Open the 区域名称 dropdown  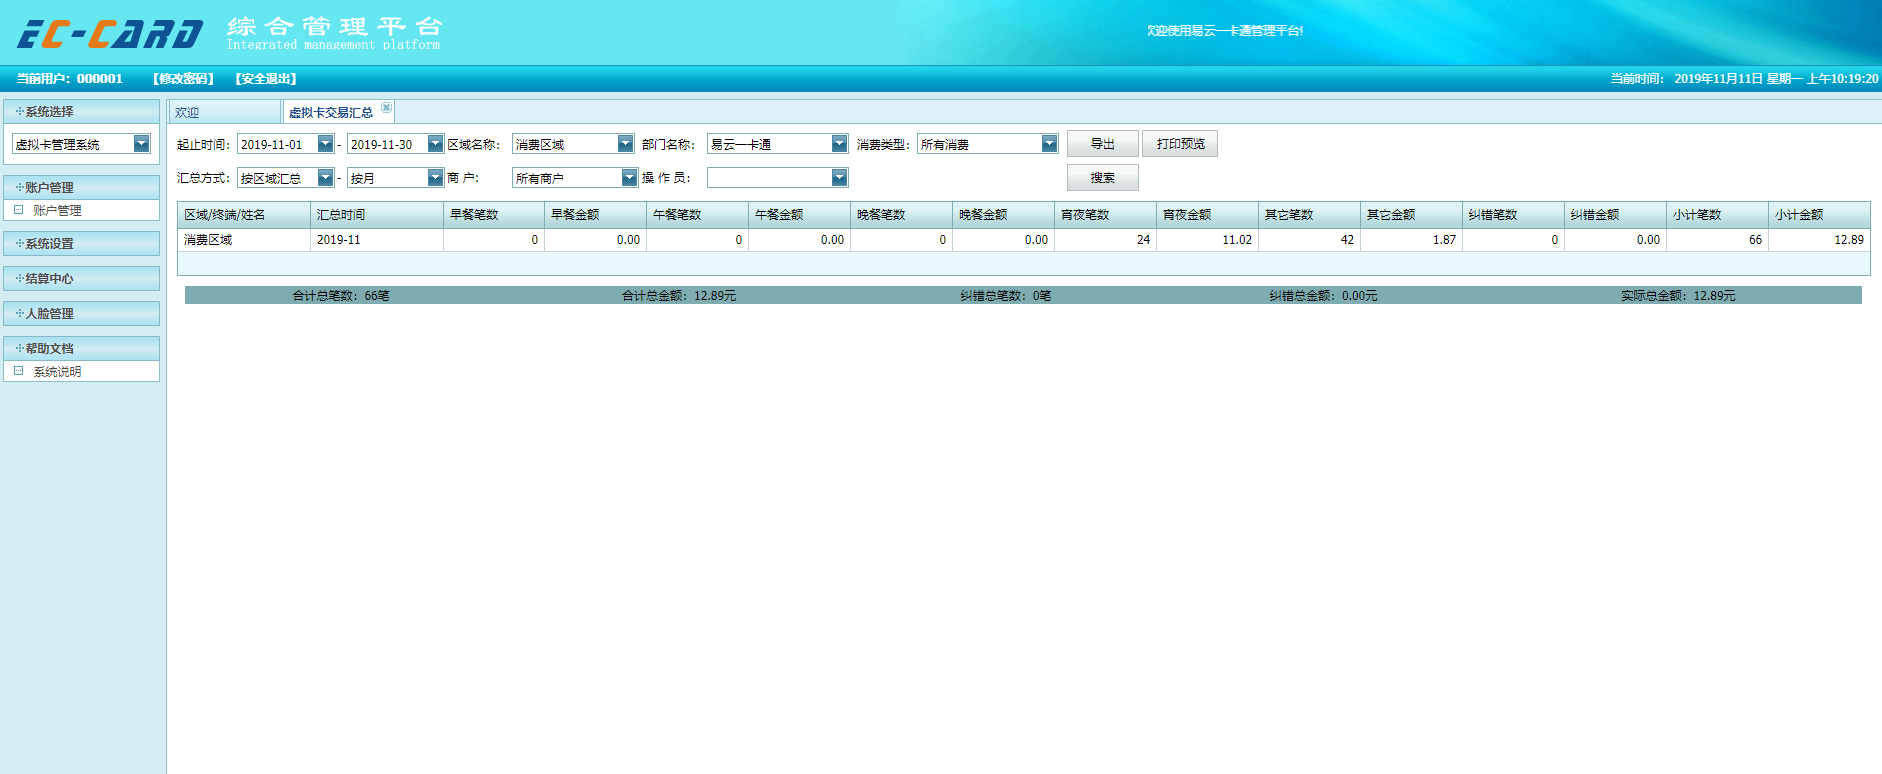coord(625,144)
